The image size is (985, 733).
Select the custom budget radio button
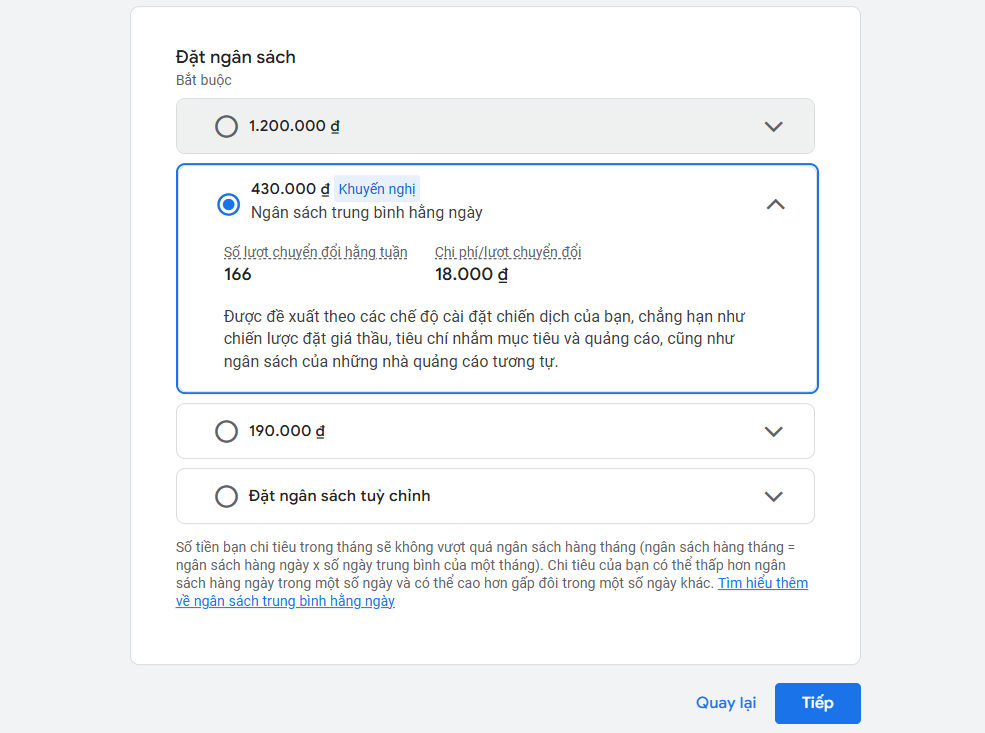pyautogui.click(x=226, y=496)
